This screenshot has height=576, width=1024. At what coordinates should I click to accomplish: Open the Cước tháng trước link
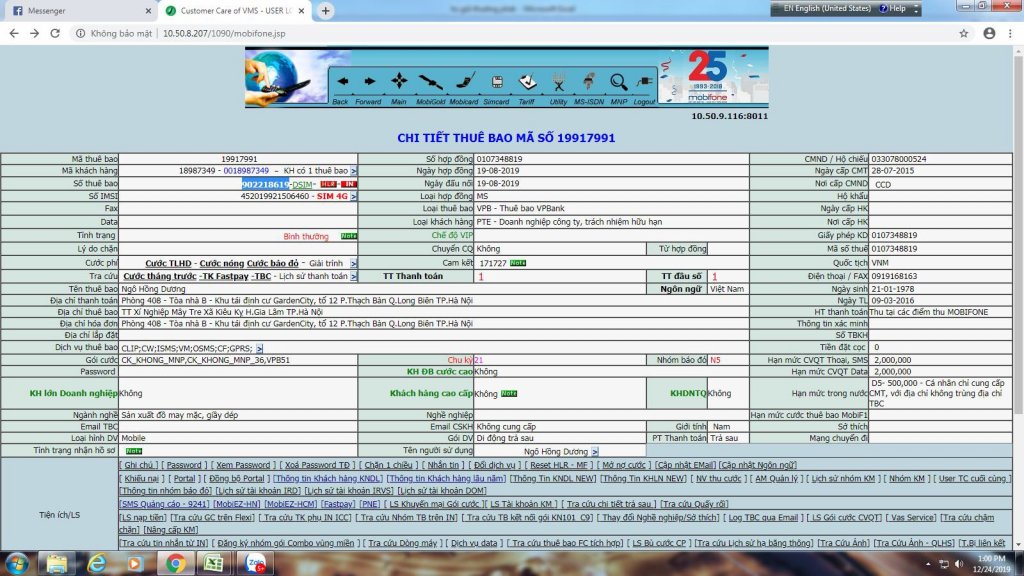pos(159,277)
